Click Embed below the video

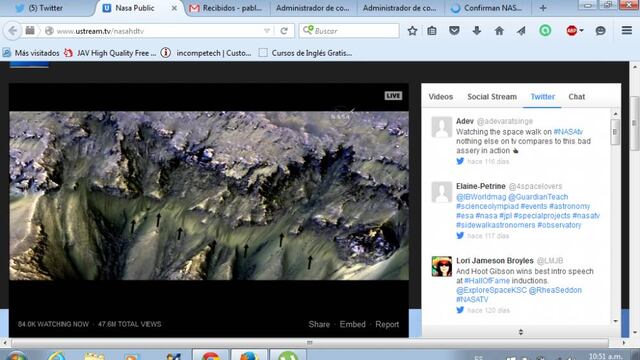353,324
